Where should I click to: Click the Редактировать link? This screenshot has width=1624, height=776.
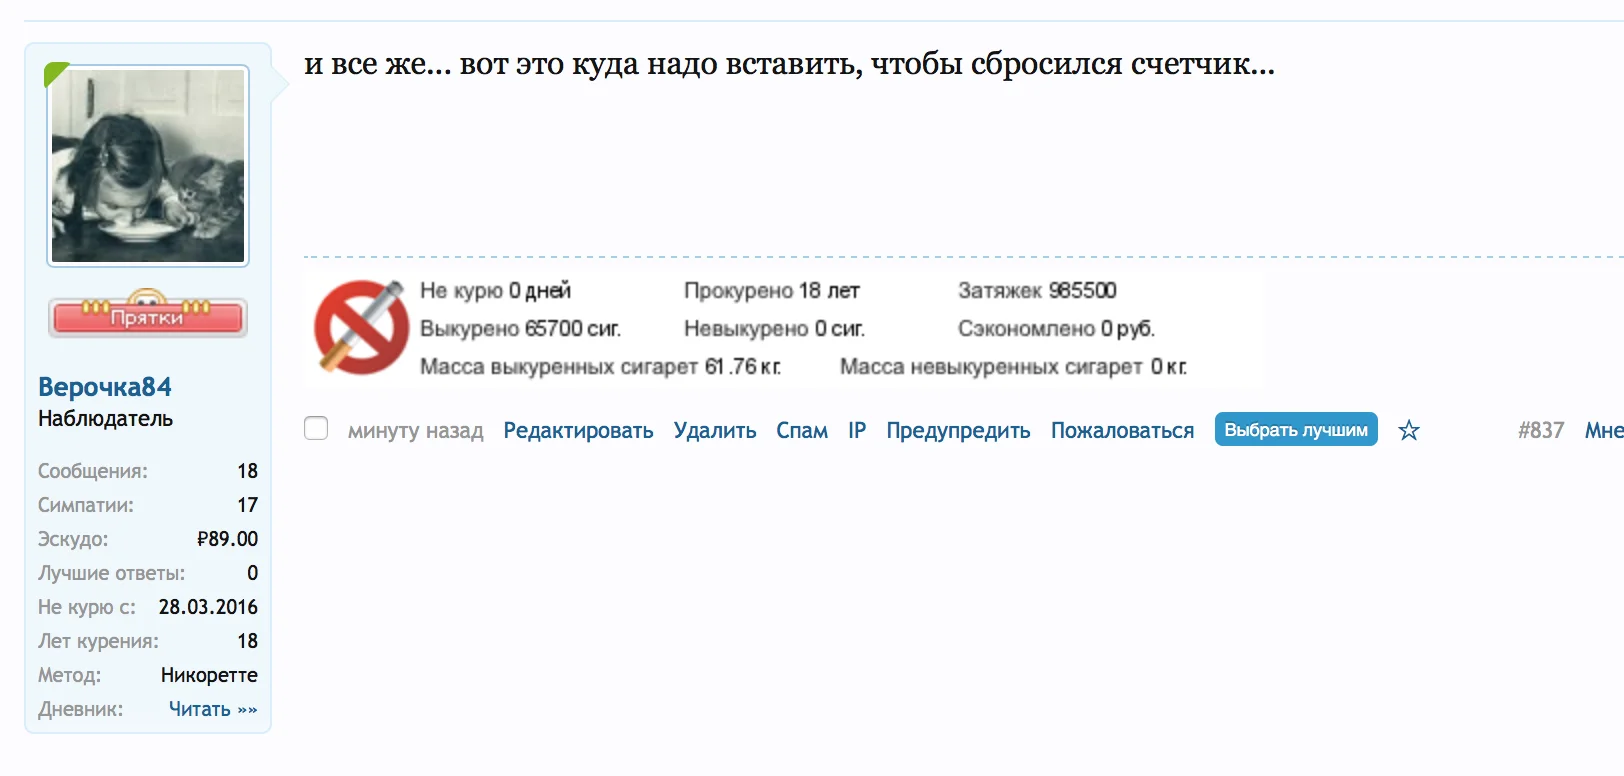(x=578, y=431)
